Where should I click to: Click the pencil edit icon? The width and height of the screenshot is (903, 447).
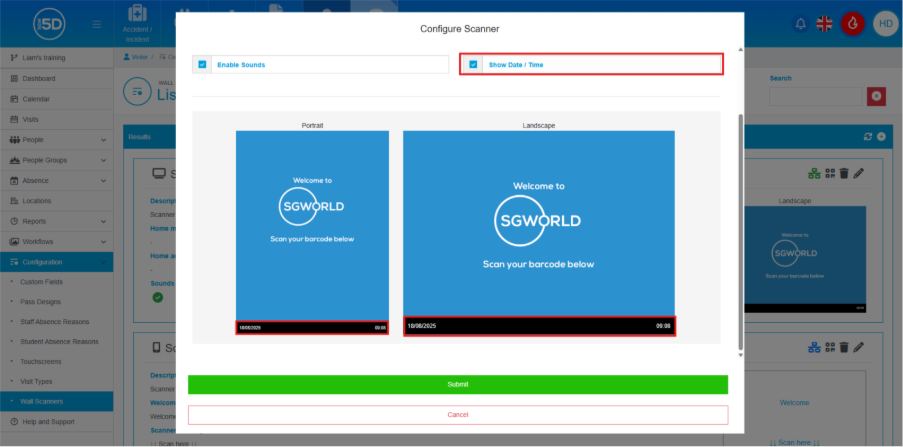tap(859, 173)
